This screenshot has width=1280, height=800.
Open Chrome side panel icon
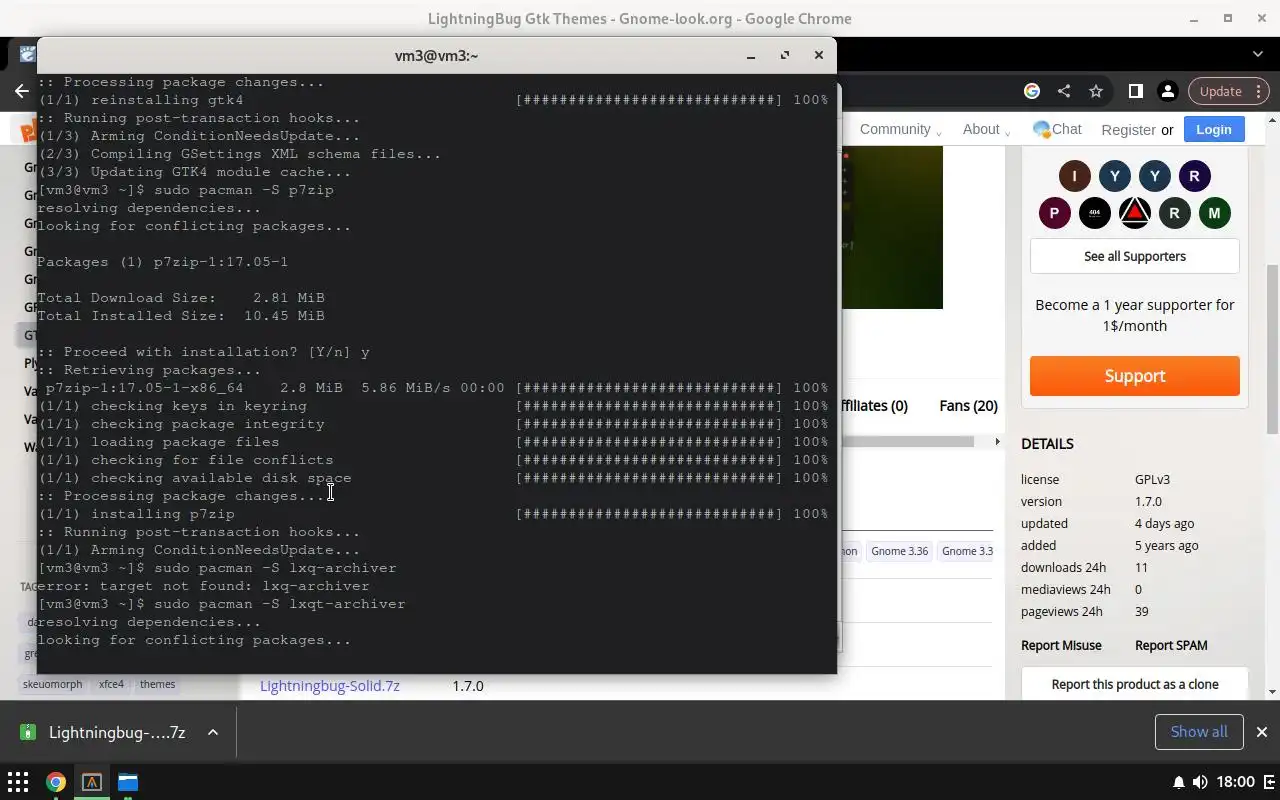[x=1135, y=91]
